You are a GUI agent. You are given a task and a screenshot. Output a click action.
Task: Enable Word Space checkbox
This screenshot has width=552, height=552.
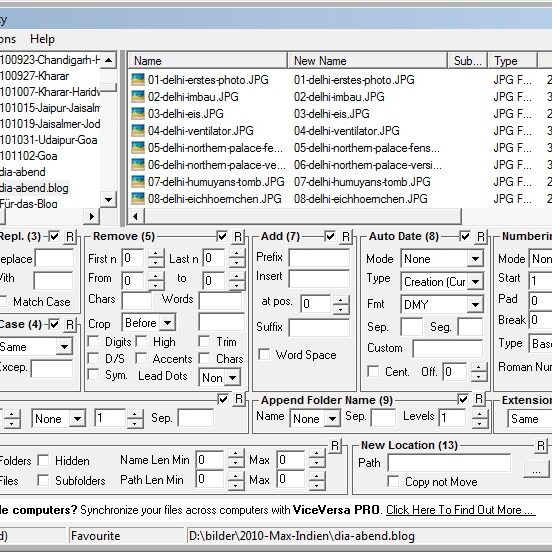point(264,355)
